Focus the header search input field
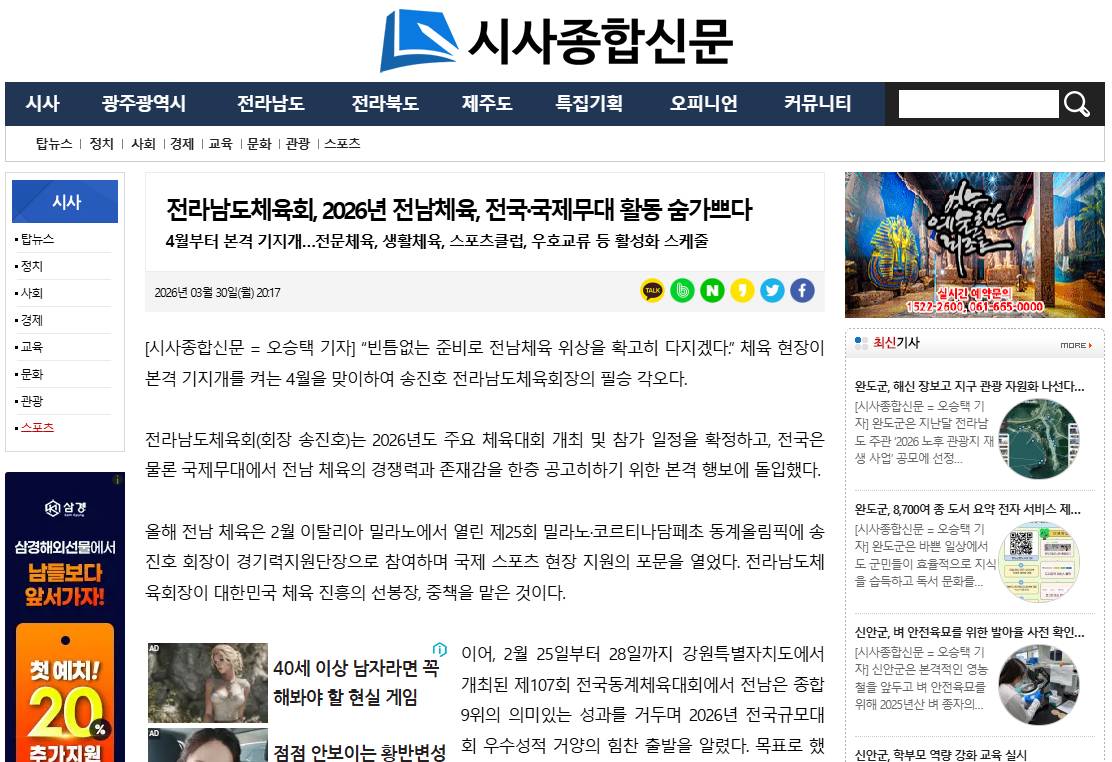Image resolution: width=1112 pixels, height=762 pixels. click(x=978, y=104)
